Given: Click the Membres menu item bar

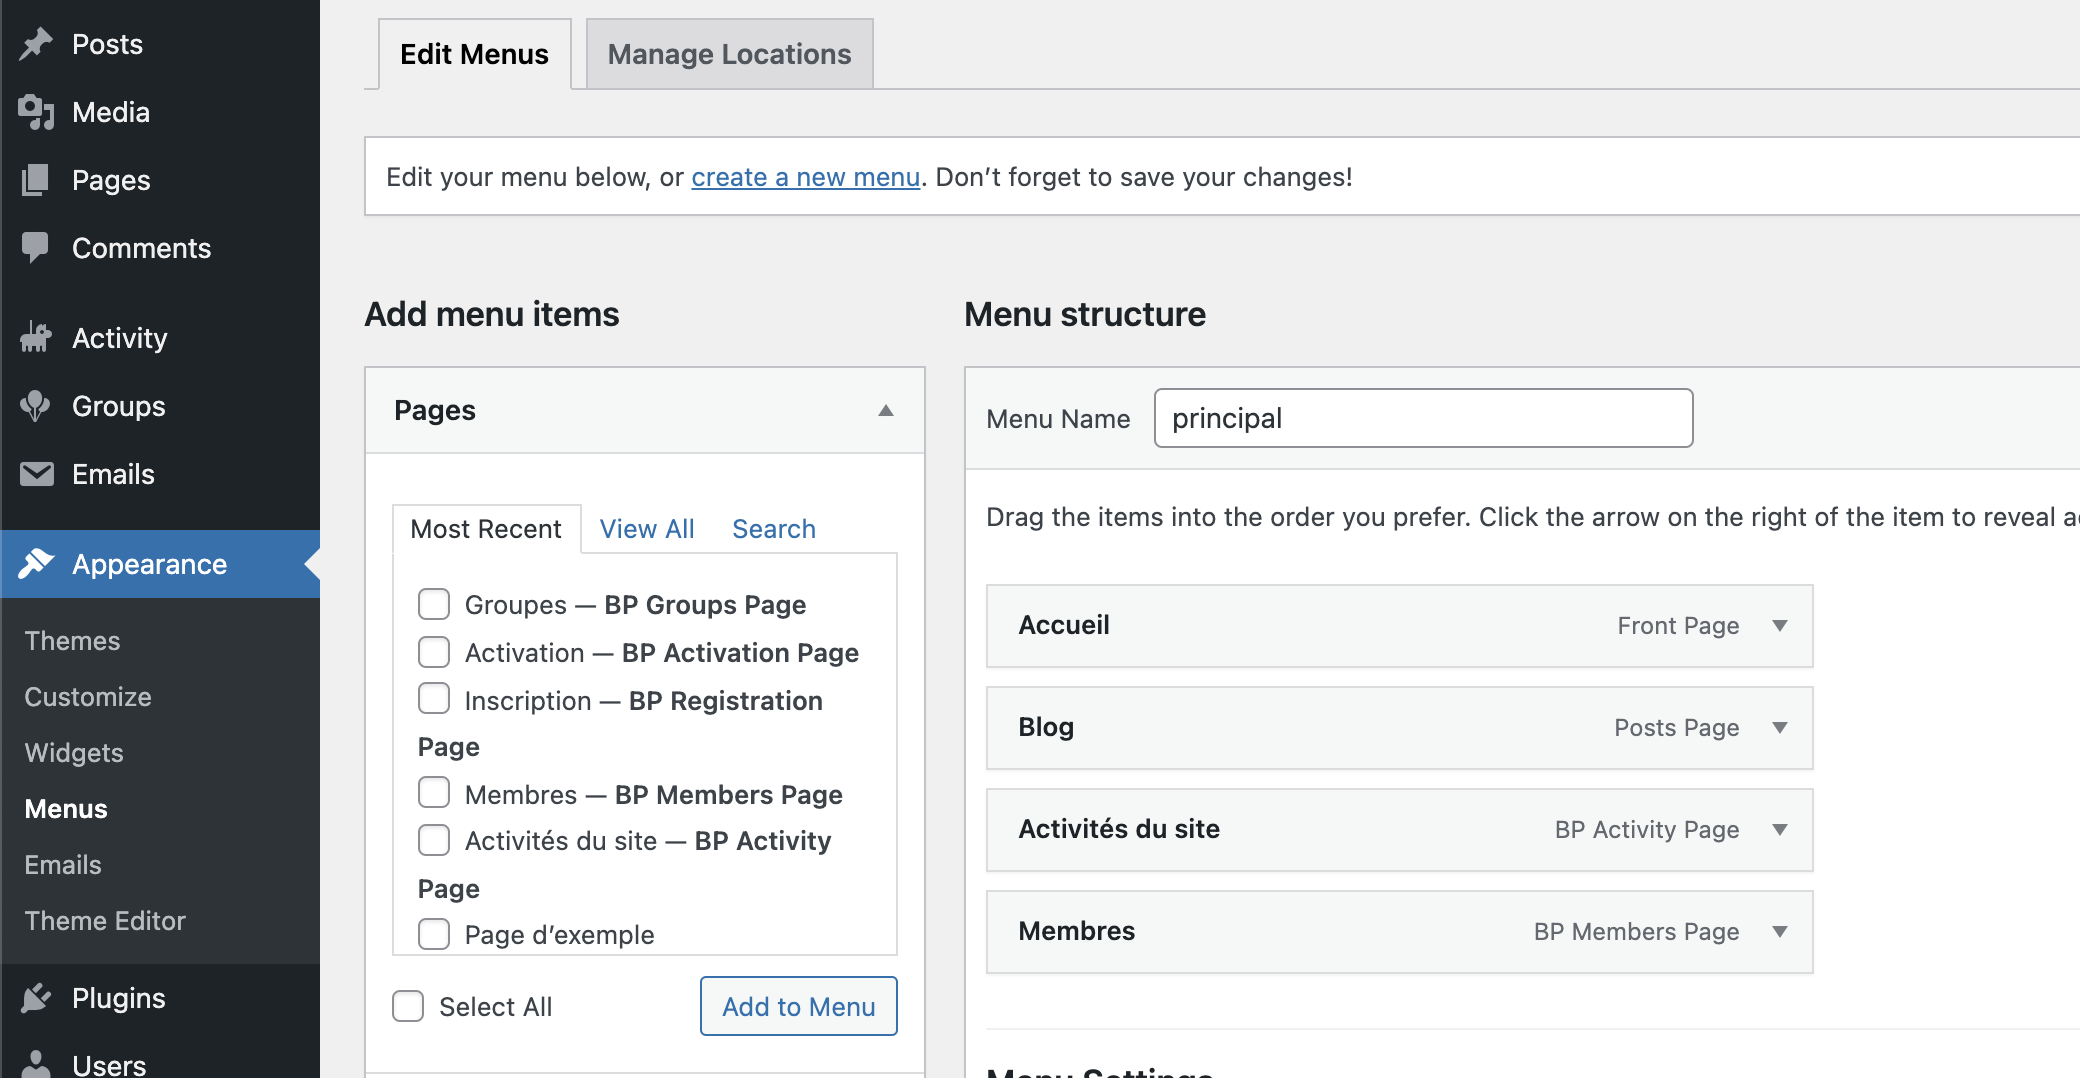Looking at the screenshot, I should (x=1400, y=932).
